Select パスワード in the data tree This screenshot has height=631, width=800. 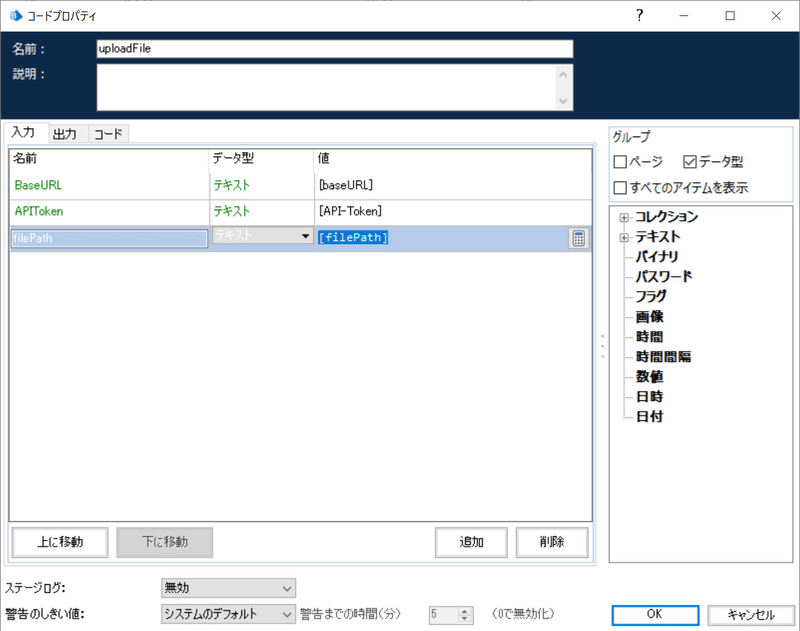click(664, 276)
